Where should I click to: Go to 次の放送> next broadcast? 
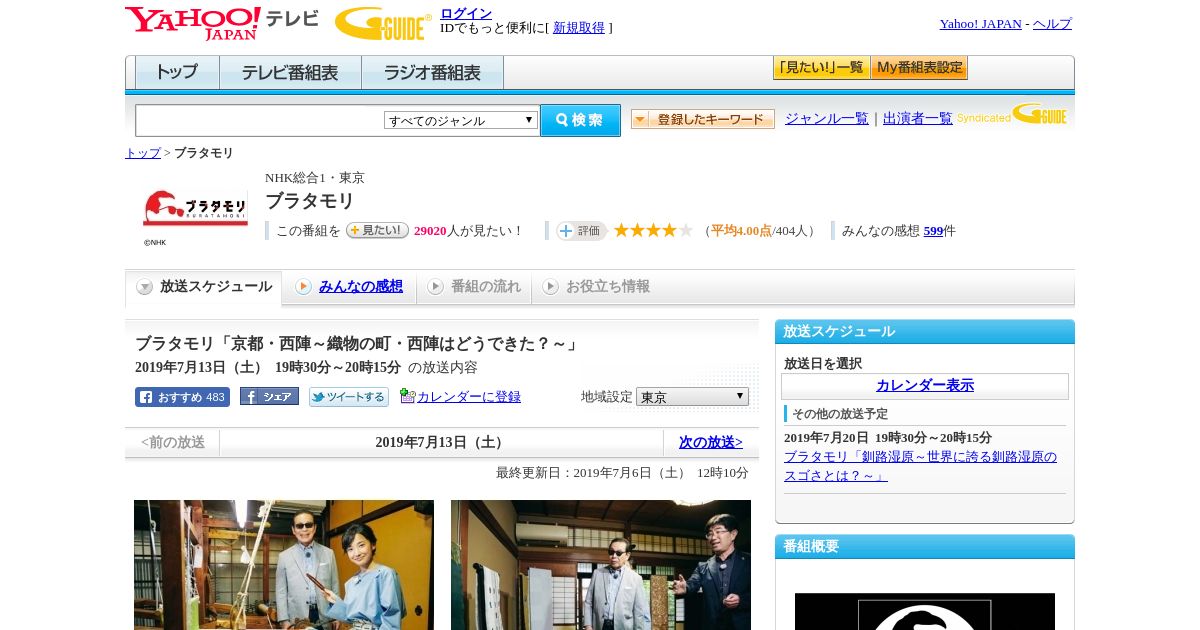point(711,442)
